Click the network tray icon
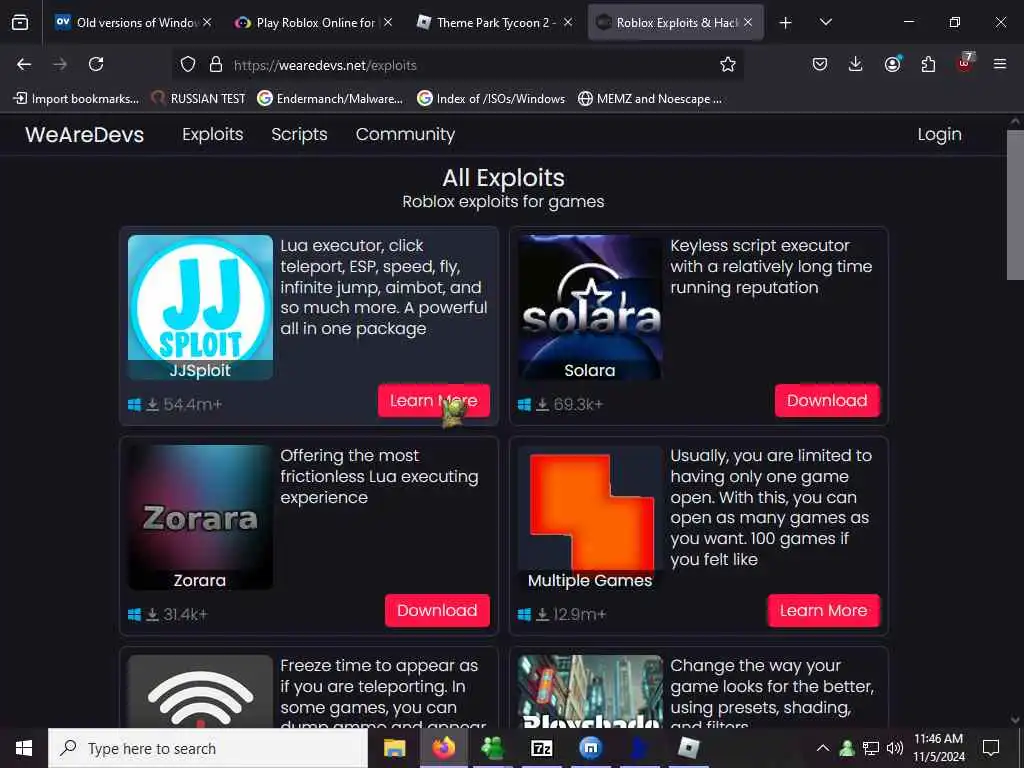This screenshot has height=768, width=1024. 871,748
